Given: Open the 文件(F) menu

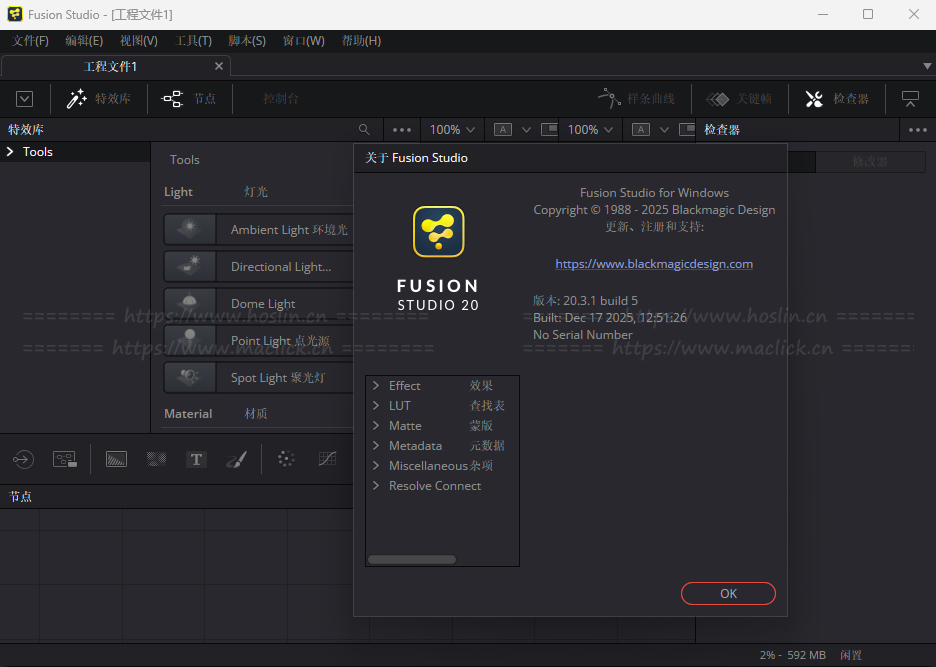Looking at the screenshot, I should [30, 41].
